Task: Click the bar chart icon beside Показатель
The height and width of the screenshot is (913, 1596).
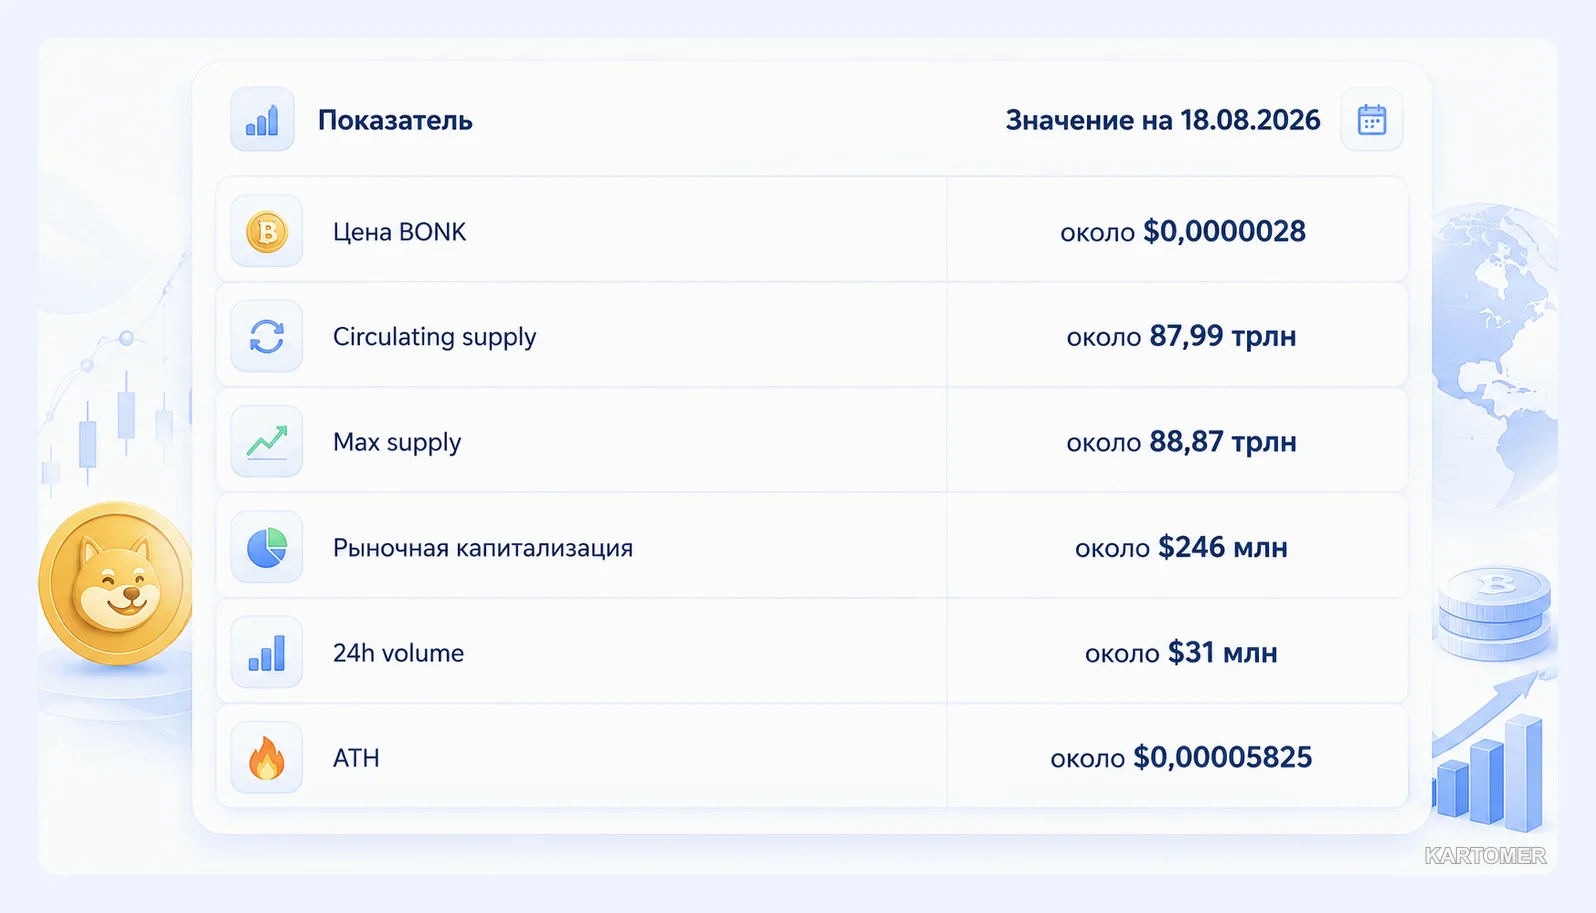Action: click(x=262, y=120)
